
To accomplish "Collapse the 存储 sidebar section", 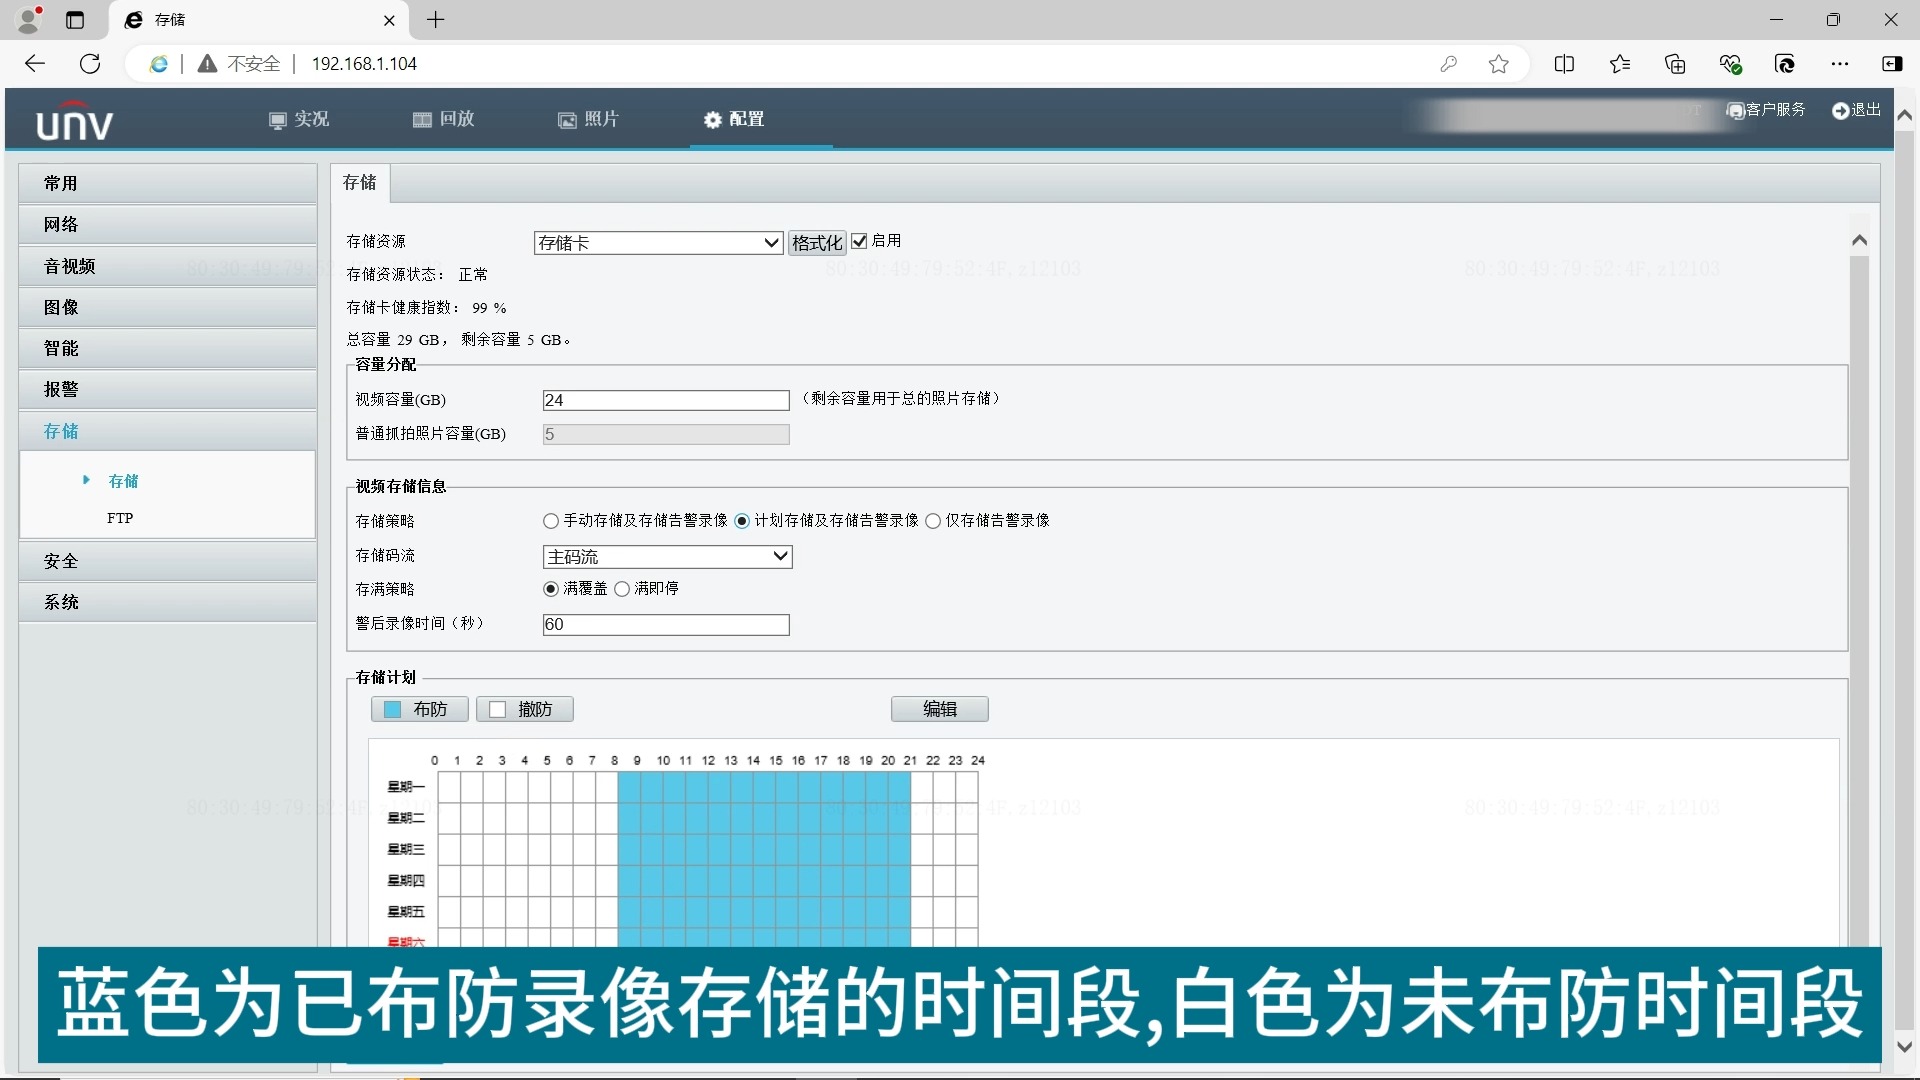I will click(x=60, y=431).
